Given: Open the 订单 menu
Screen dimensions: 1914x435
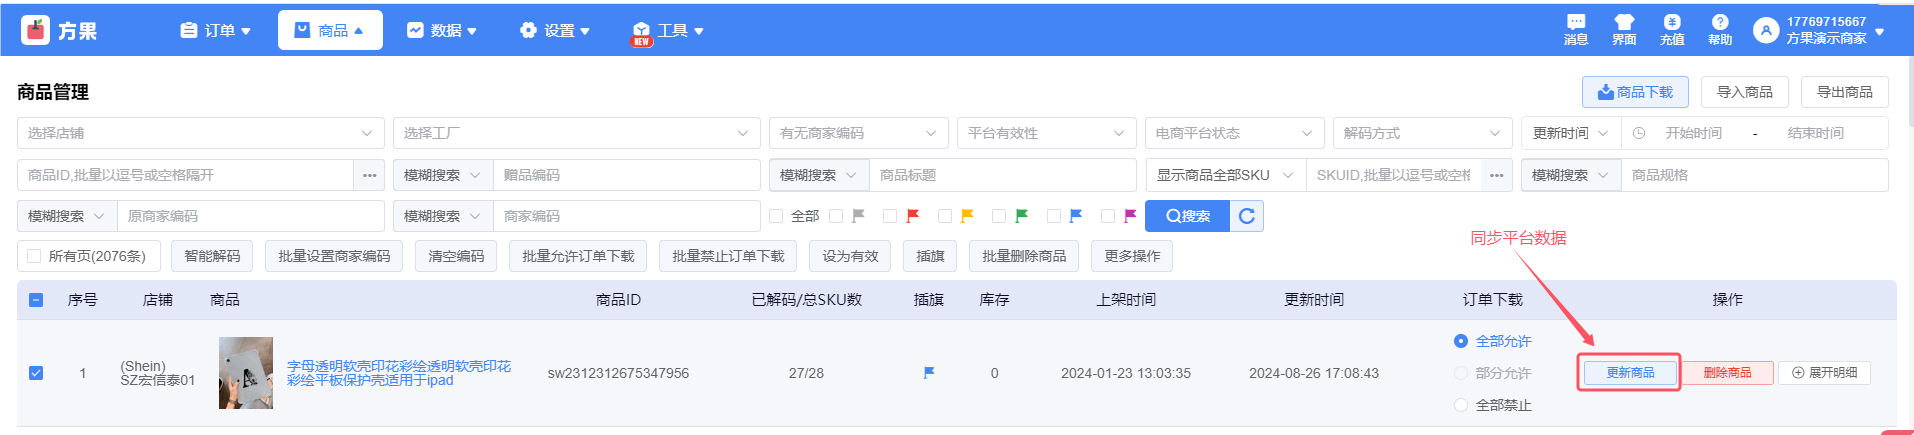Looking at the screenshot, I should 215,31.
